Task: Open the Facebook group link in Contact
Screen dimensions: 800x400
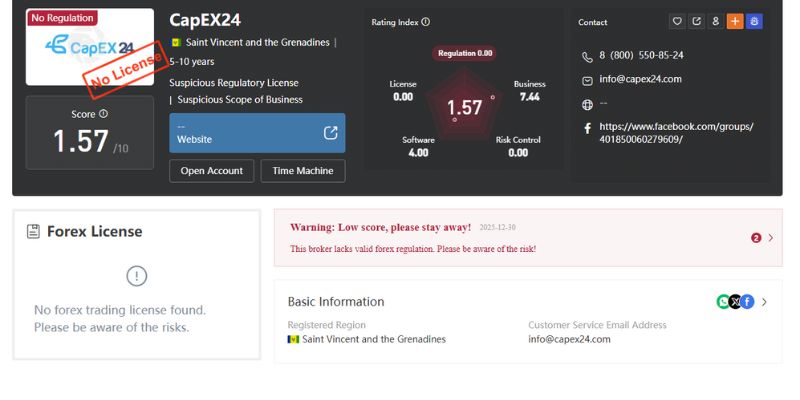Action: click(676, 133)
